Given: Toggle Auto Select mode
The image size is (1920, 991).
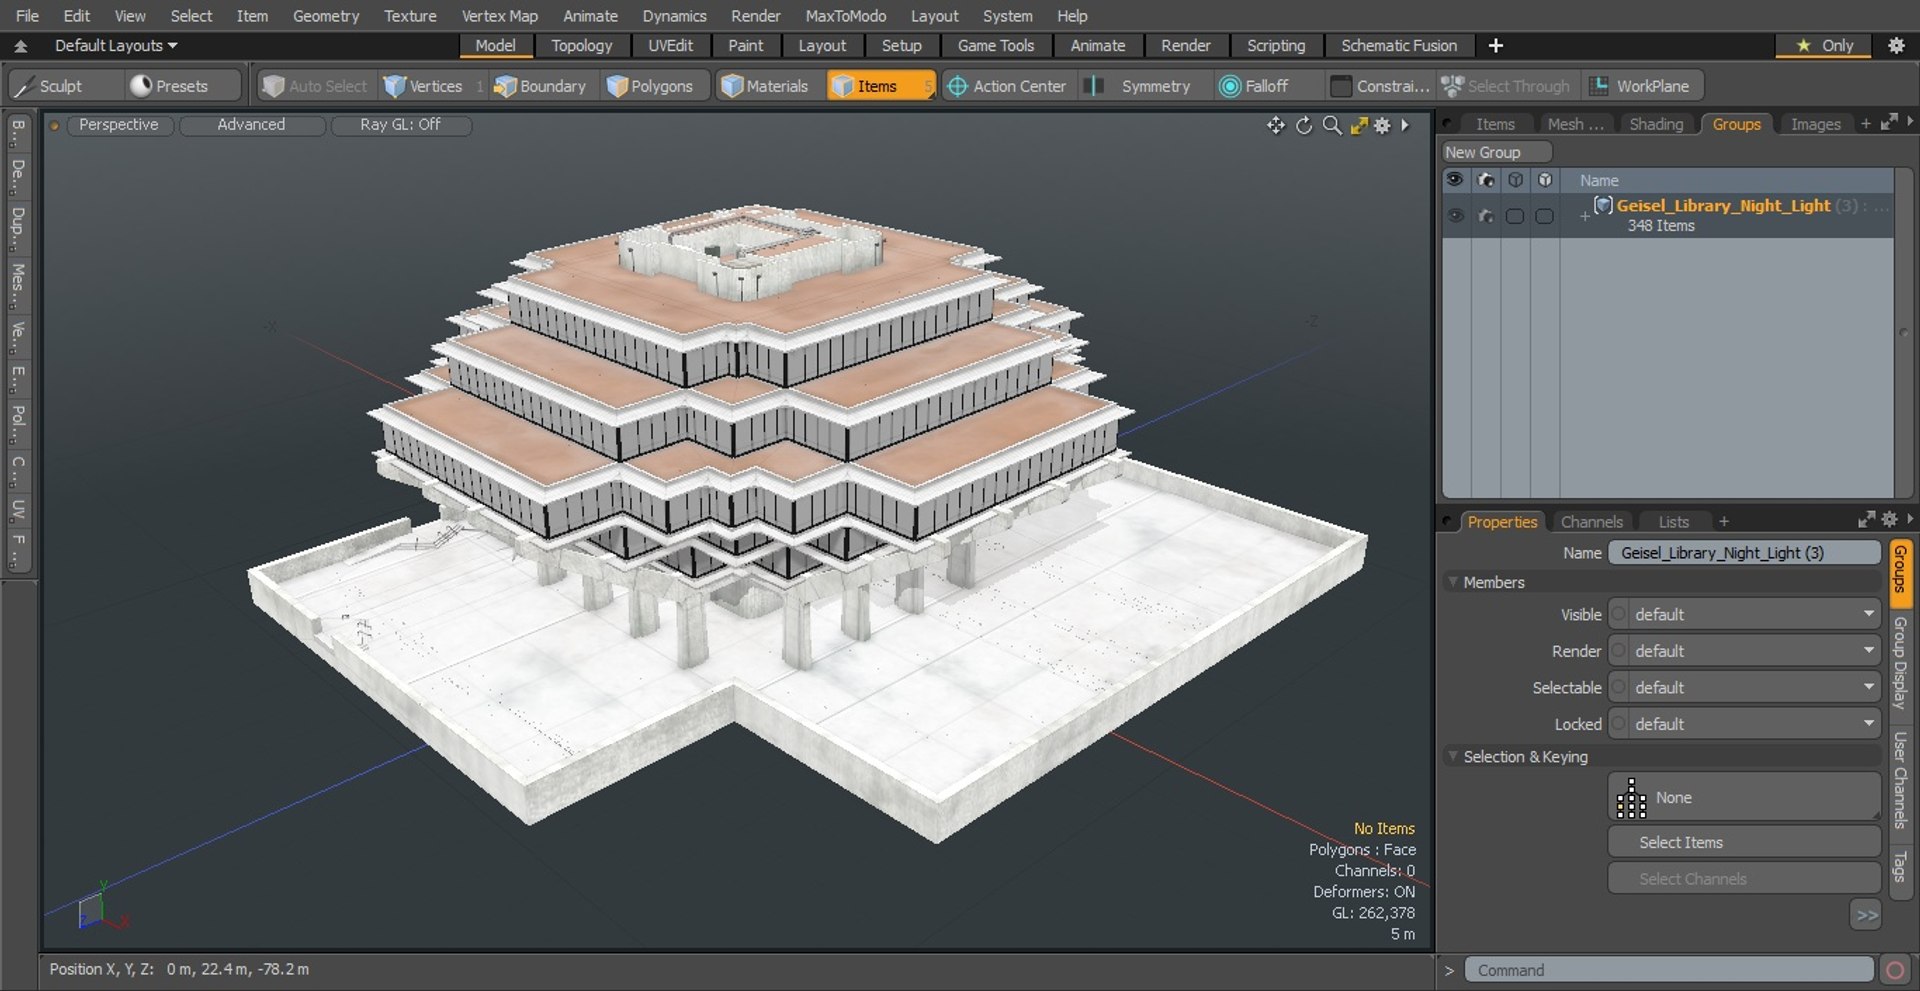Looking at the screenshot, I should click(x=315, y=86).
